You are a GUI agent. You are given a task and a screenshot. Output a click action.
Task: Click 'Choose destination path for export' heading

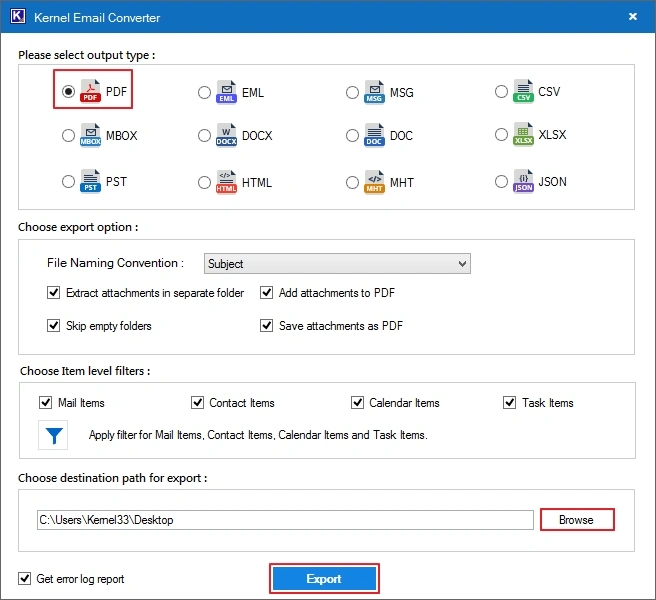pos(113,478)
